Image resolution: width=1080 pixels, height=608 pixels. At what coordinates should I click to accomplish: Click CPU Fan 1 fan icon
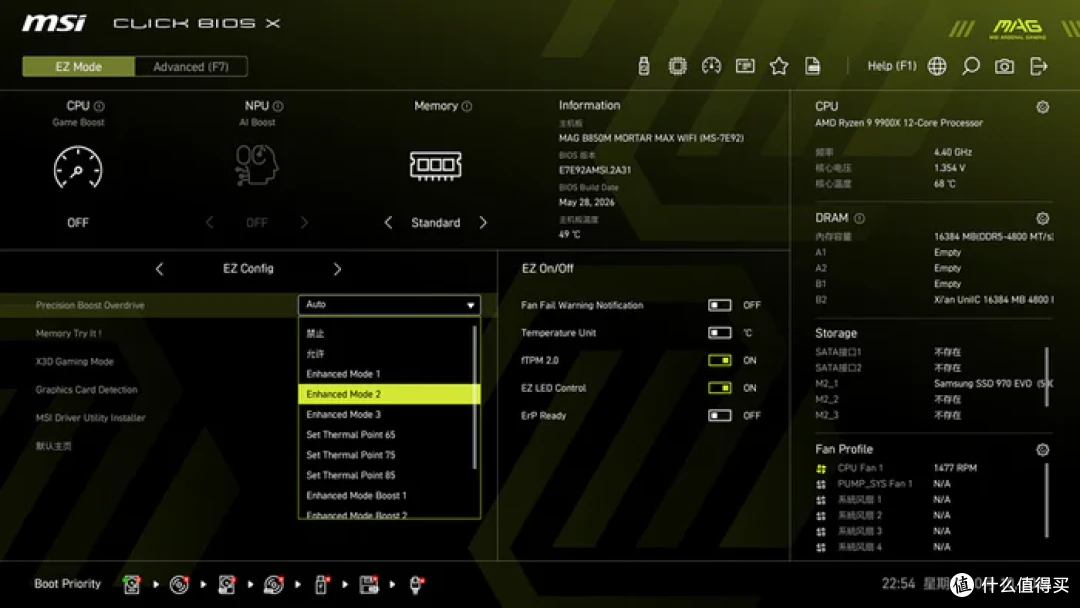(821, 468)
